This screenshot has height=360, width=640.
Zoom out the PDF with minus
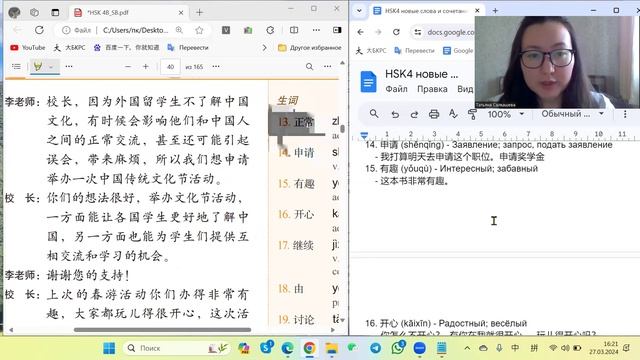(x=128, y=67)
